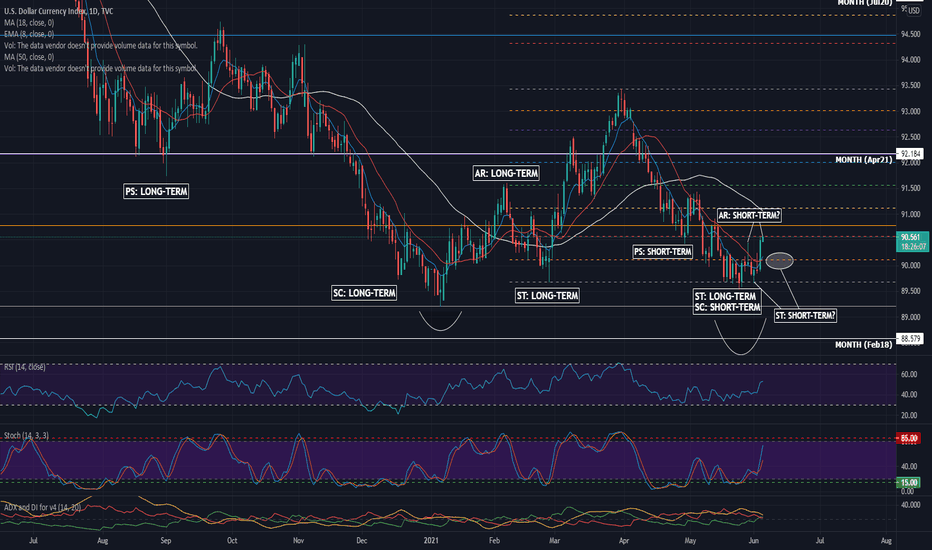
Task: Click the U.S. Dollar Currency Index symbol title
Action: [x=58, y=11]
